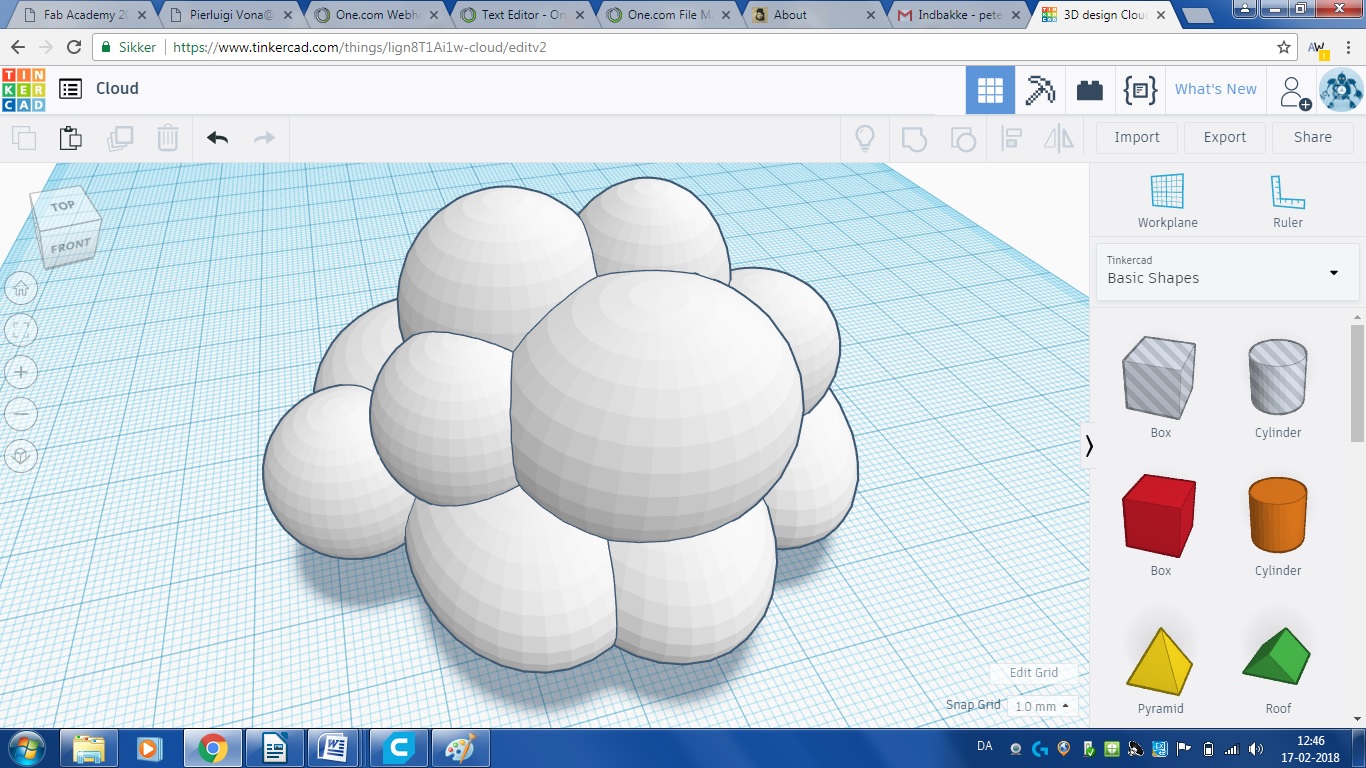This screenshot has height=768, width=1366.
Task: Open the Bricks mode icon
Action: click(x=1089, y=90)
